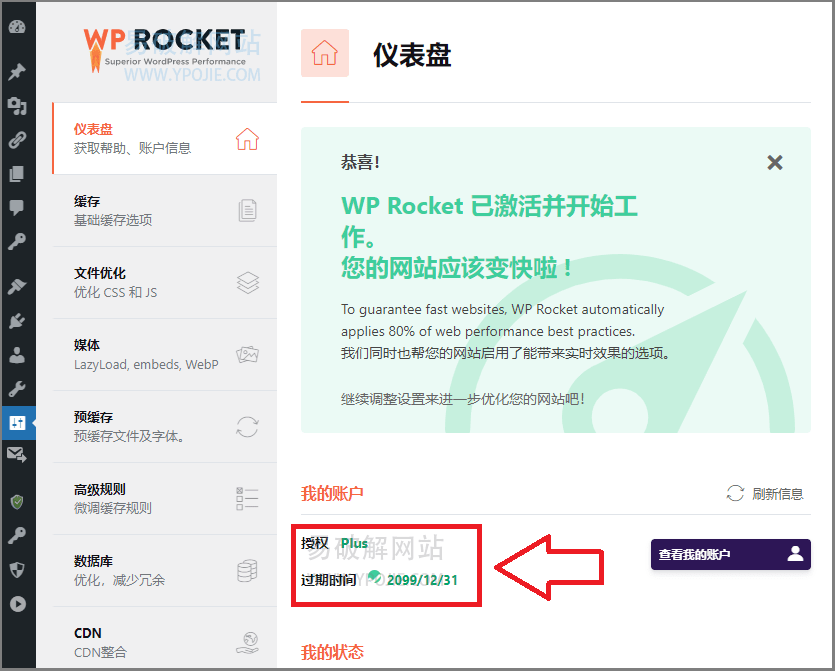Viewport: 835px width, 671px height.
Task: Click the database stack icon beside 数据库
Action: pos(248,570)
